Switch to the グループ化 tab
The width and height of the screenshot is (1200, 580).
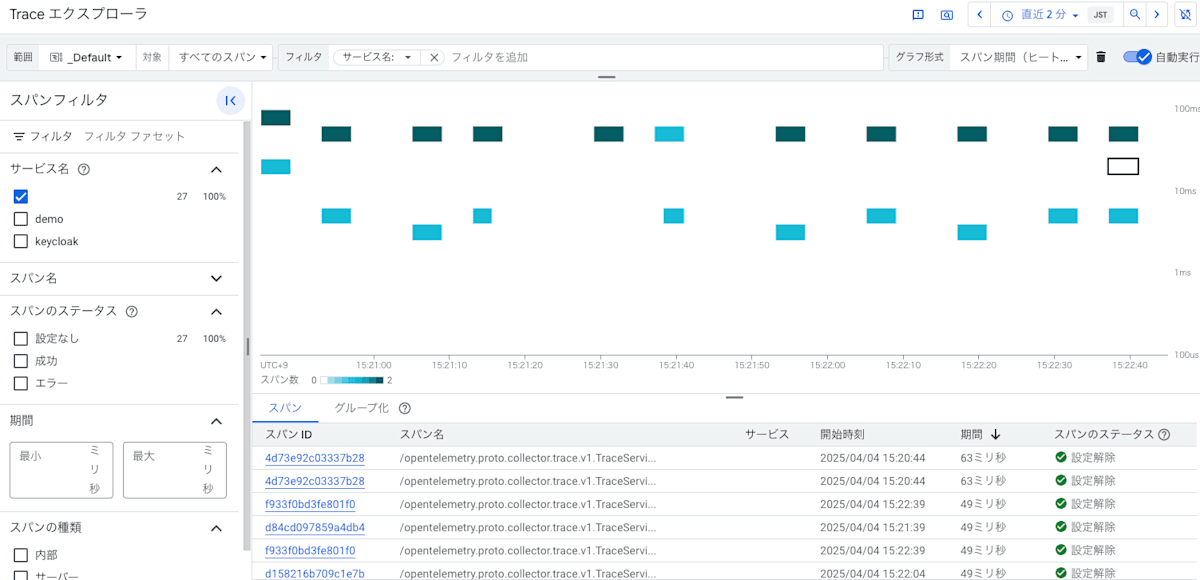[x=361, y=408]
